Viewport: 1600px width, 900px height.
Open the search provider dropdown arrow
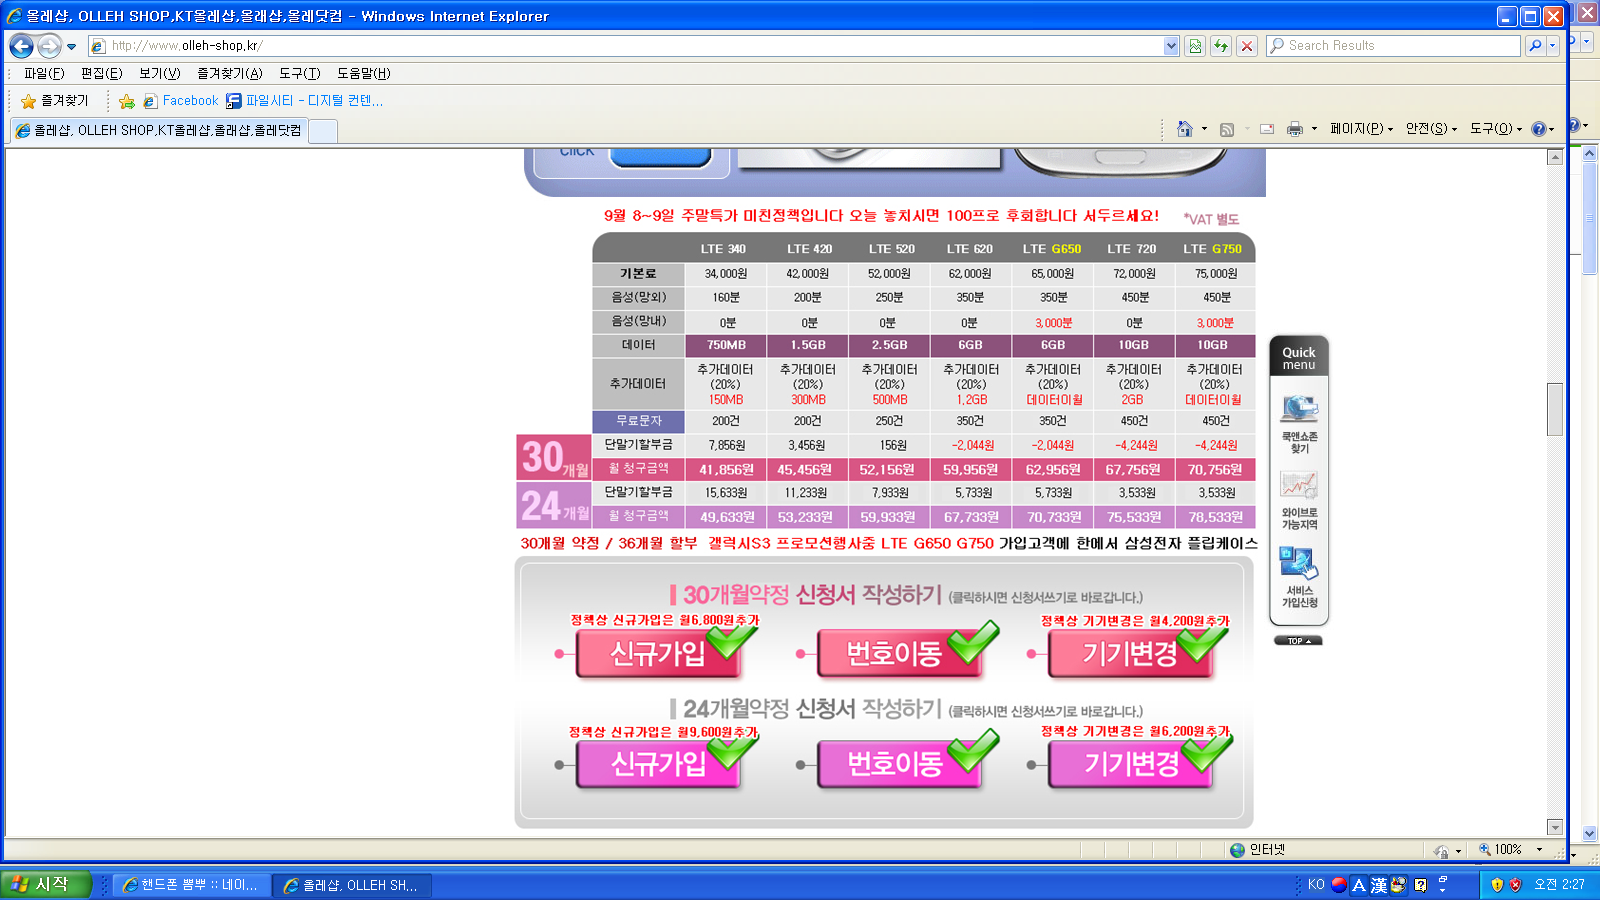click(1553, 46)
